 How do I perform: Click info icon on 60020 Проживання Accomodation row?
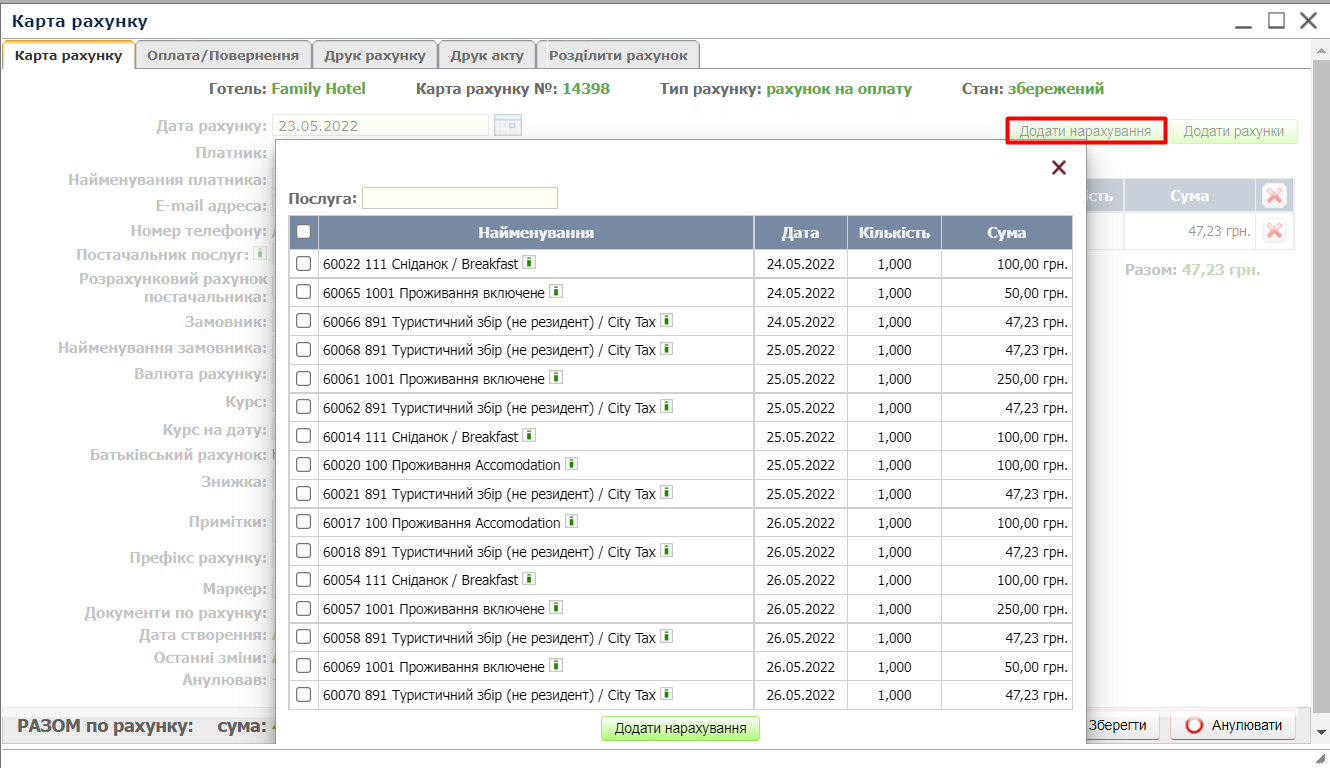click(x=572, y=465)
